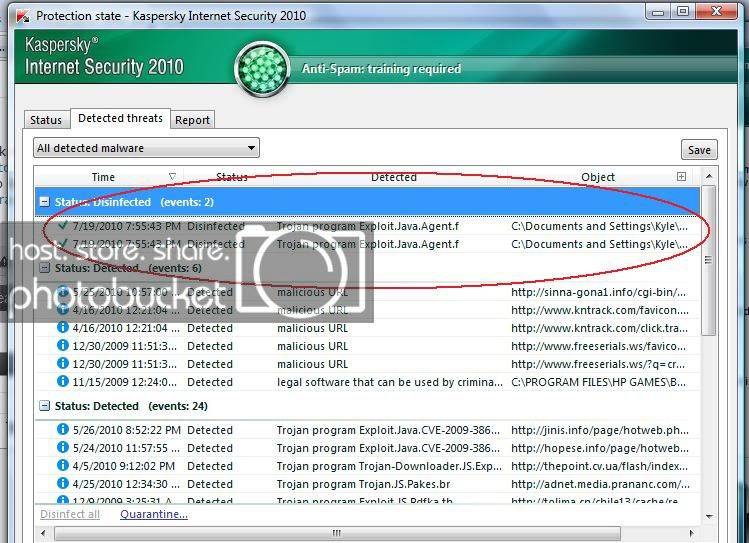Select http://adnet.media.prananc.com object cell
Screen dimensions: 749x543
600,484
